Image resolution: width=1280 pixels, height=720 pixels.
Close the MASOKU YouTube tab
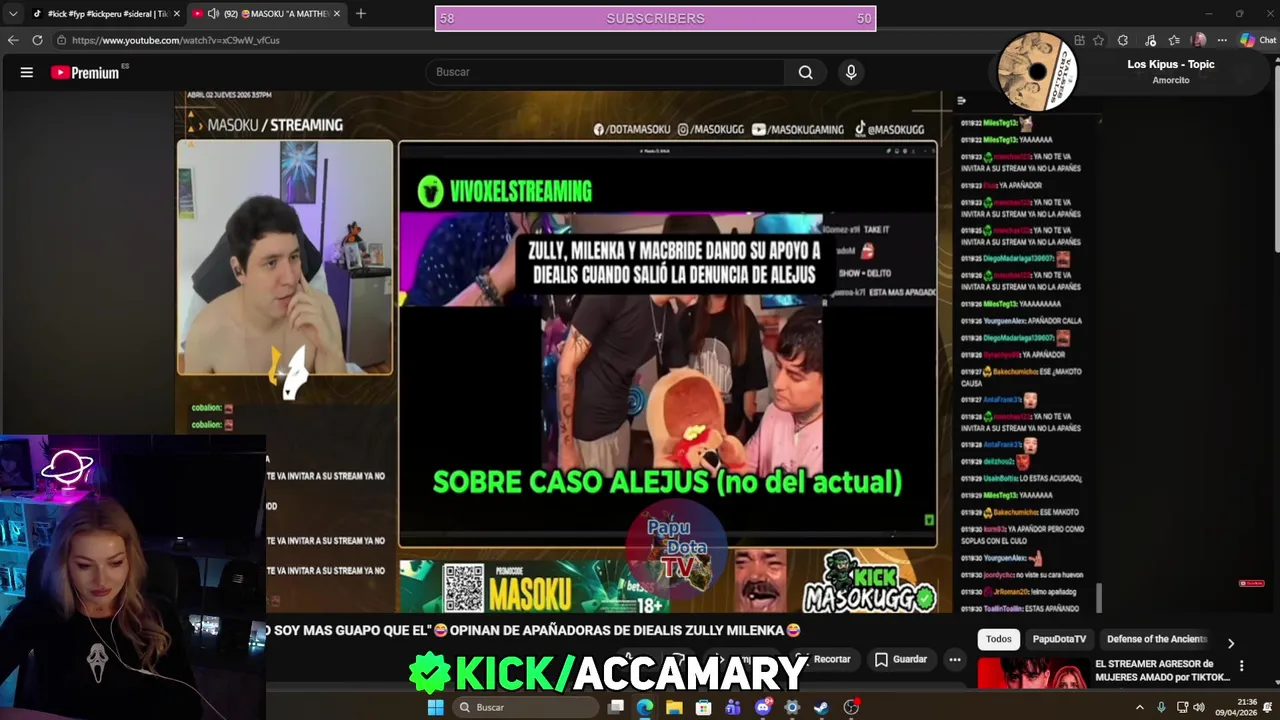[x=337, y=14]
